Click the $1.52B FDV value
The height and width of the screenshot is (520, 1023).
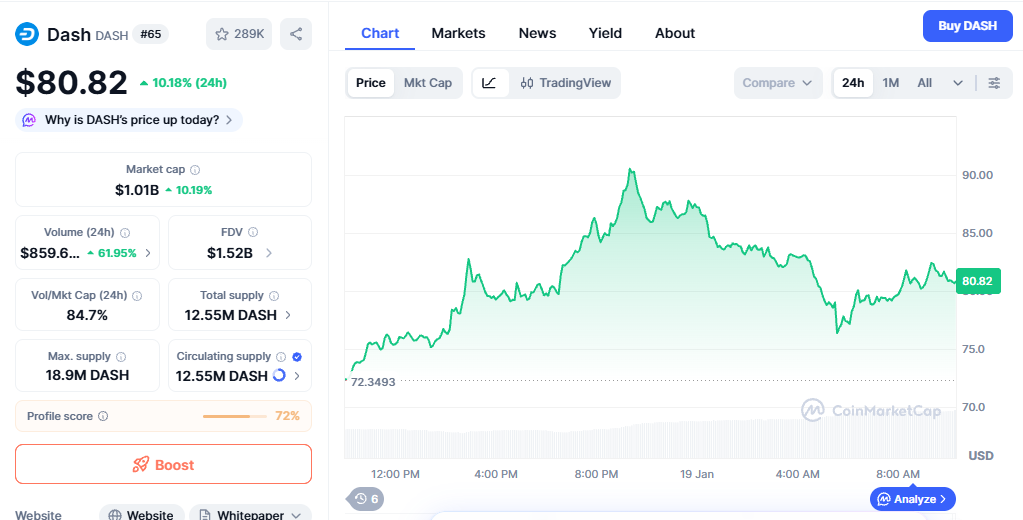[230, 253]
